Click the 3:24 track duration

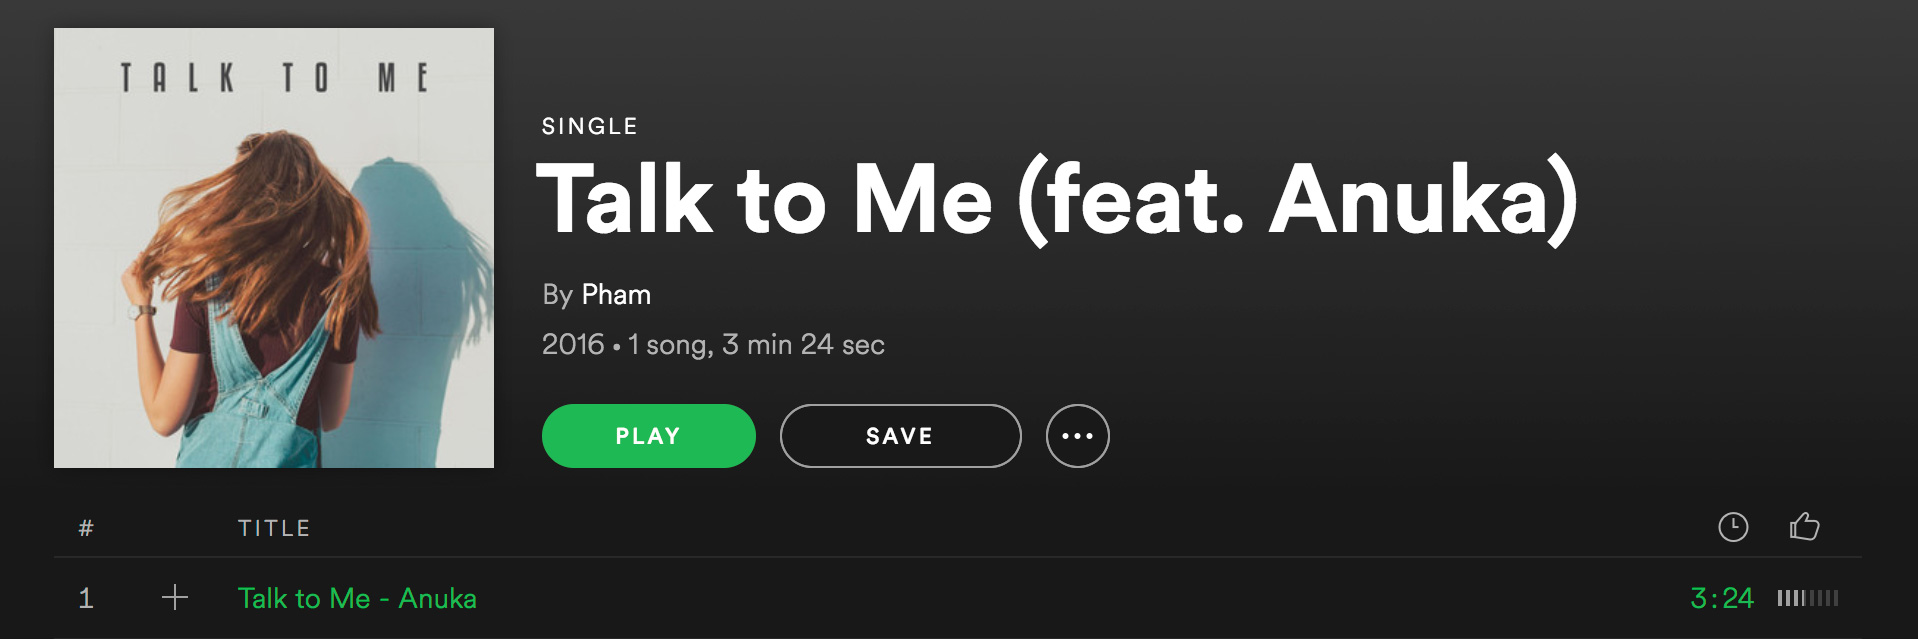tap(1721, 598)
